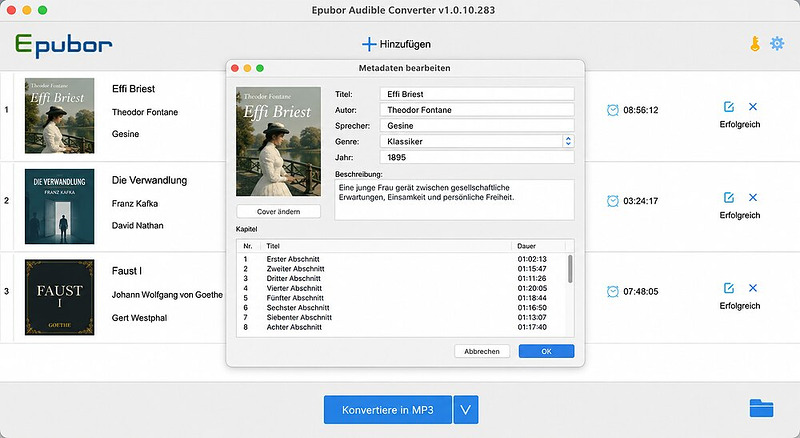Click duration 01:02:13
Viewport: 800px width, 438px height.
click(x=532, y=259)
